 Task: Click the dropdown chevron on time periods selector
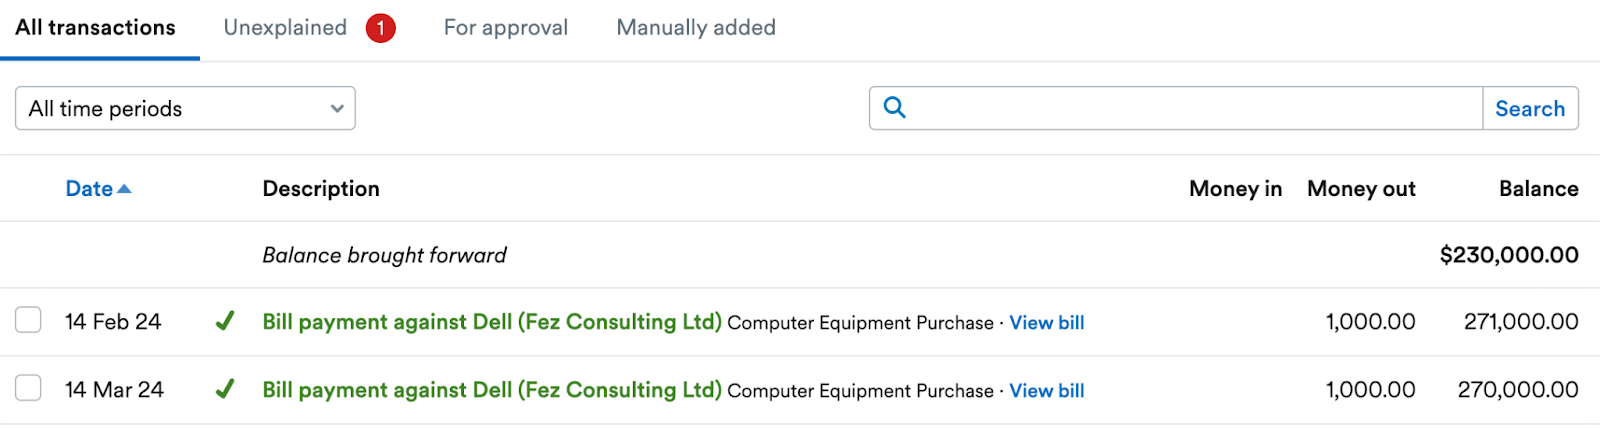tap(337, 108)
